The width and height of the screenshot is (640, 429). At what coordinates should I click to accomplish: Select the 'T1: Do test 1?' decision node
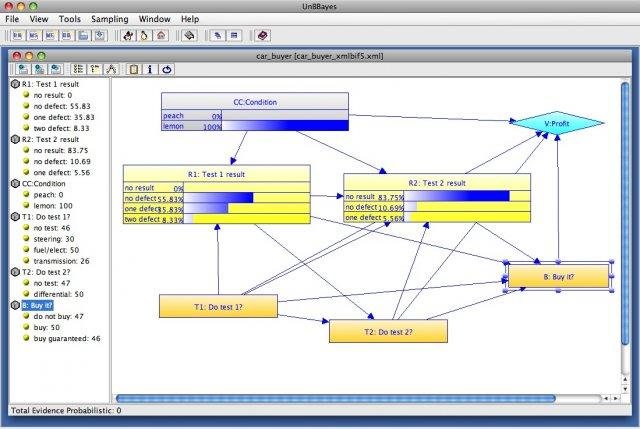216,306
